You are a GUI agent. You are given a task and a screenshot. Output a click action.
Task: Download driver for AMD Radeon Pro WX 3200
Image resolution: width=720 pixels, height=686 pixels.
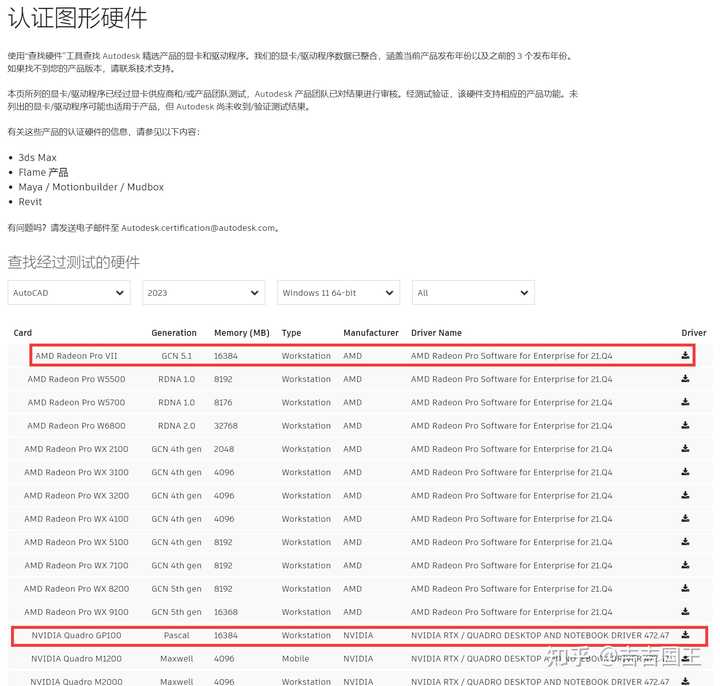[x=685, y=495]
